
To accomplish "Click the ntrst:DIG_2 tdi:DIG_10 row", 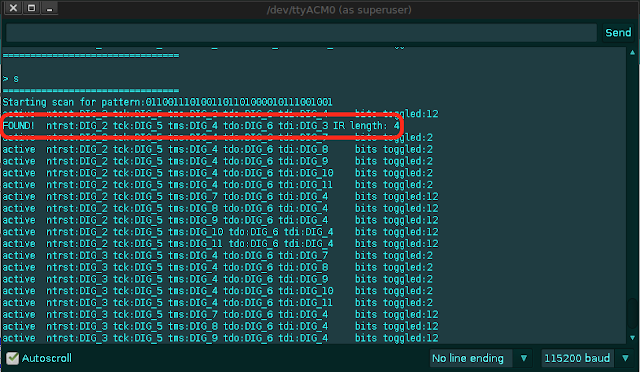I will pos(218,173).
